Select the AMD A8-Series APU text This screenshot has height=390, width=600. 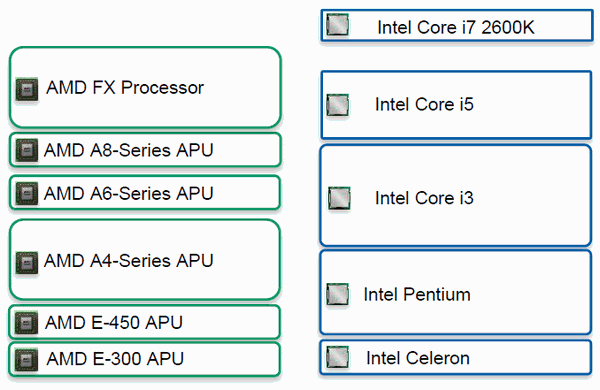(129, 150)
